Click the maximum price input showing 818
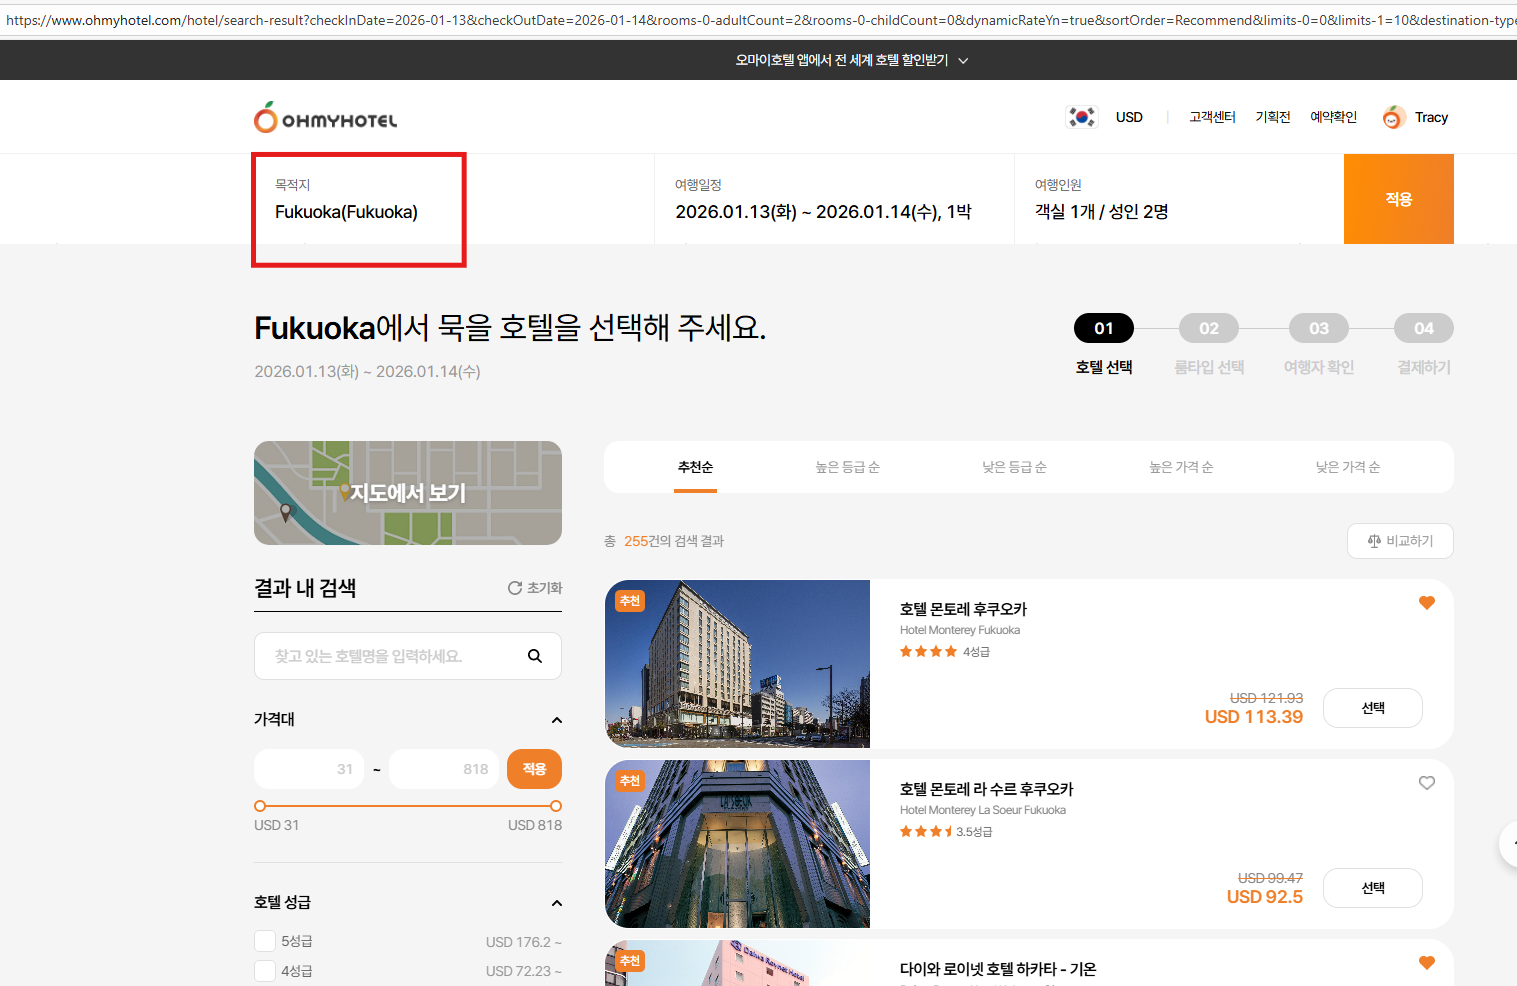The height and width of the screenshot is (986, 1517). click(444, 769)
